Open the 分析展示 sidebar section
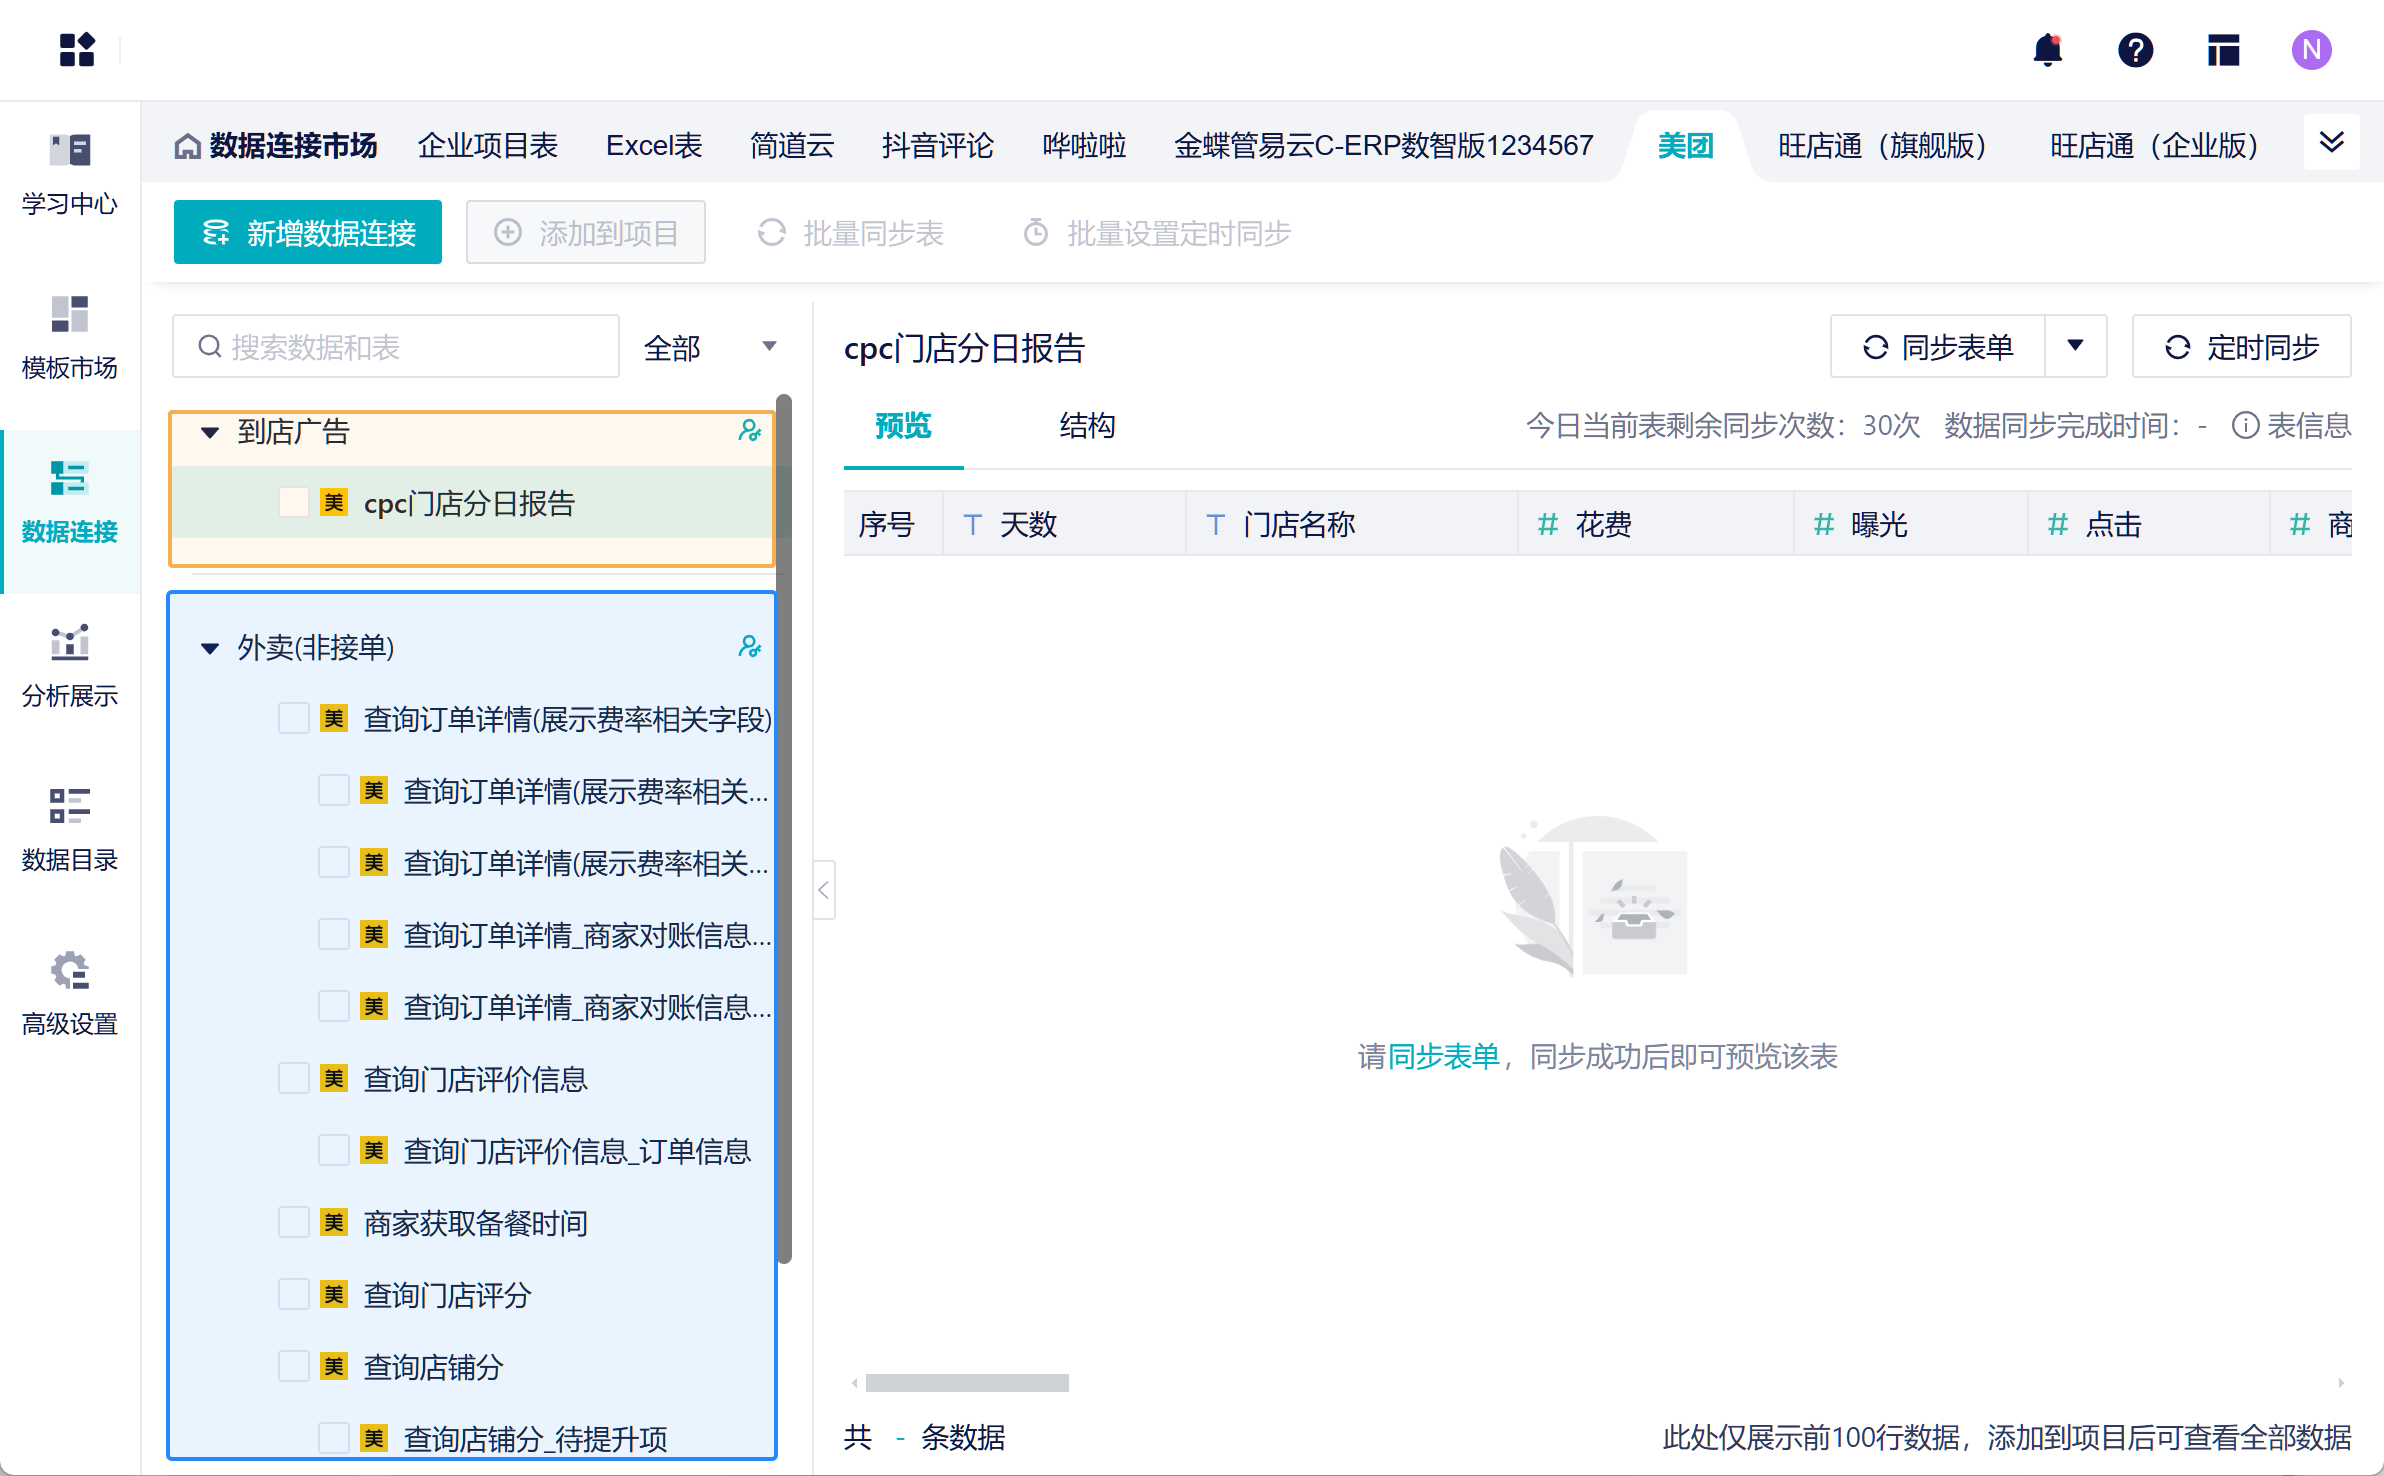The height and width of the screenshot is (1476, 2384). [x=68, y=664]
